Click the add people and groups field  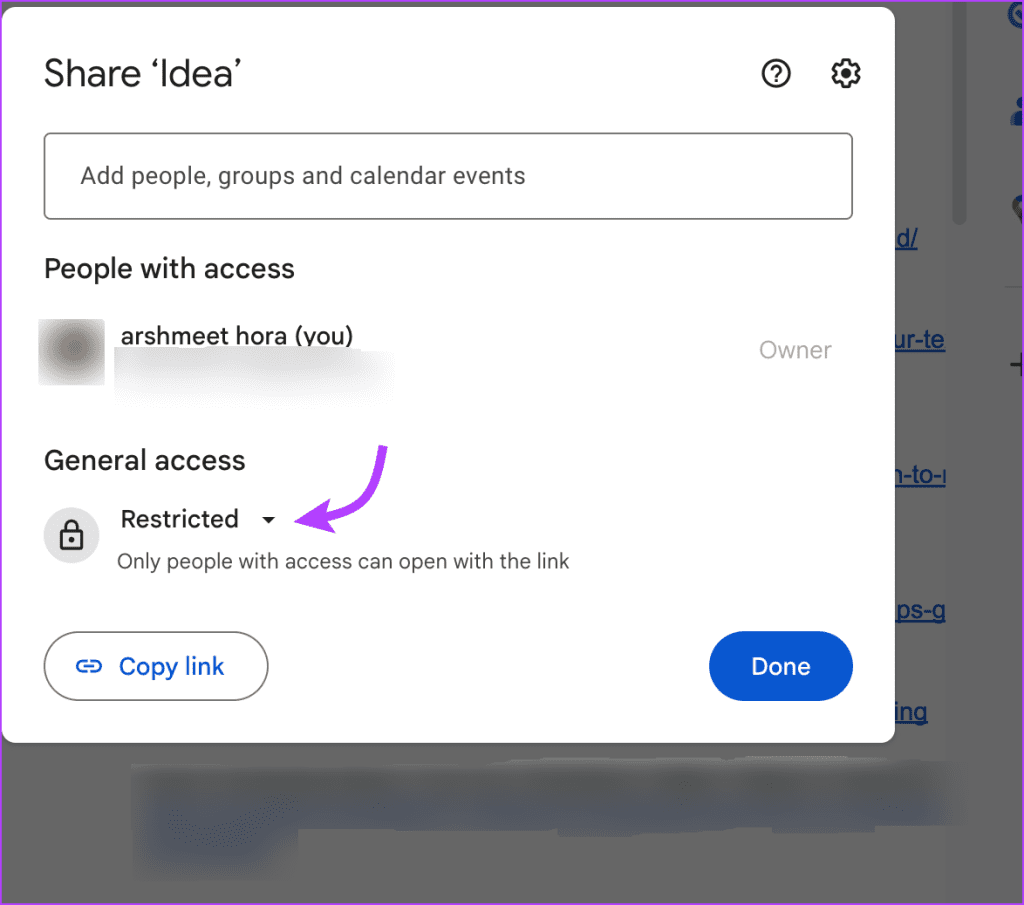pyautogui.click(x=447, y=176)
